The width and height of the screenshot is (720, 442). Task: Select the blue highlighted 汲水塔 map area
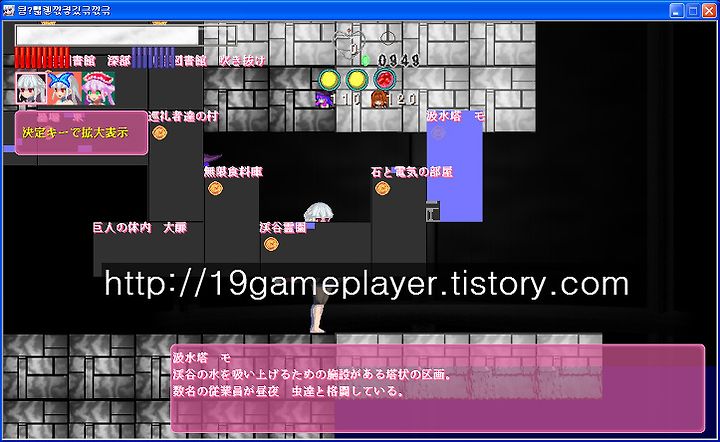(455, 166)
